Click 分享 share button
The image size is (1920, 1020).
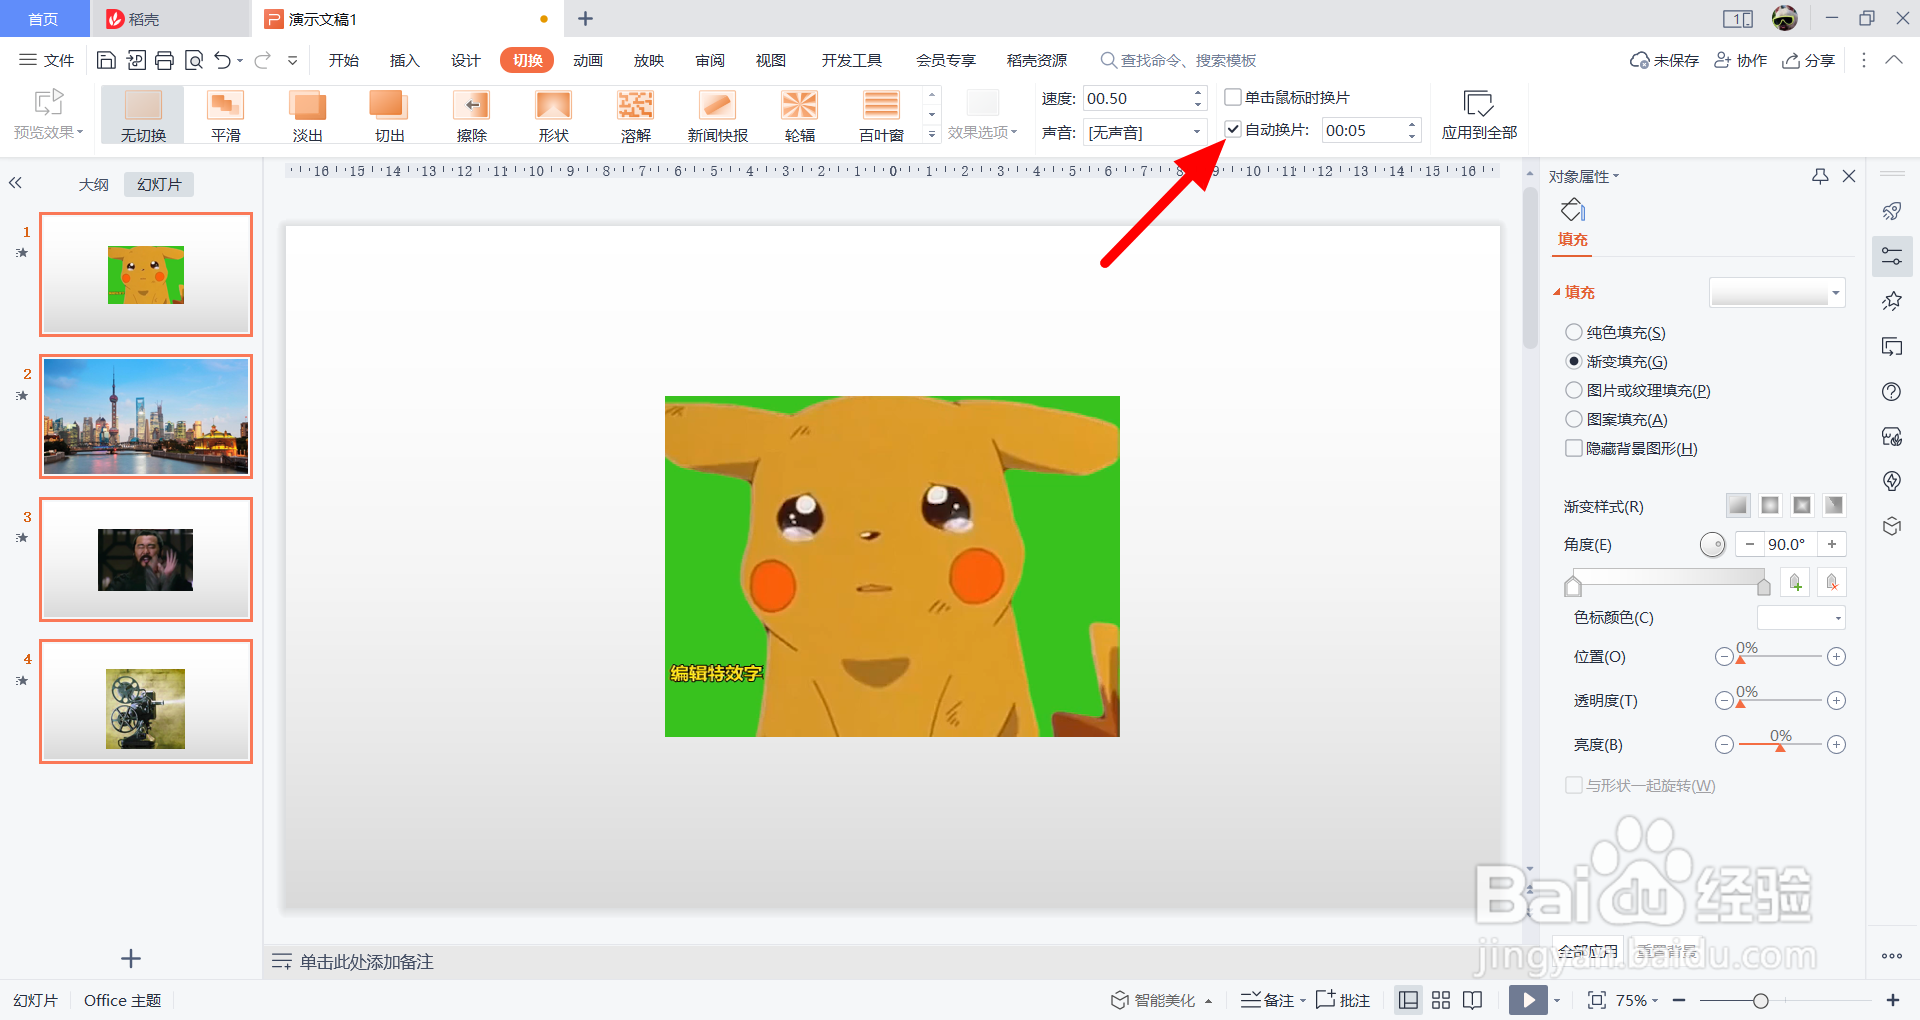click(1809, 60)
